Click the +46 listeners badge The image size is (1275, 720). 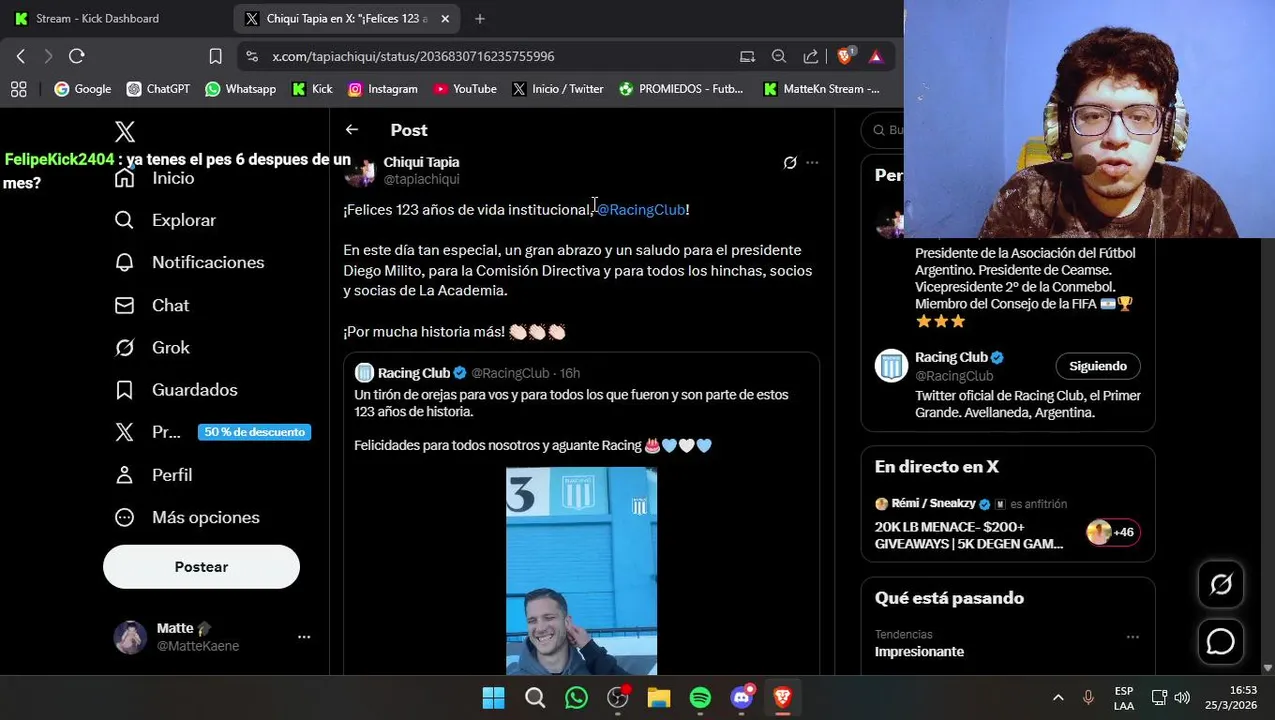1113,532
